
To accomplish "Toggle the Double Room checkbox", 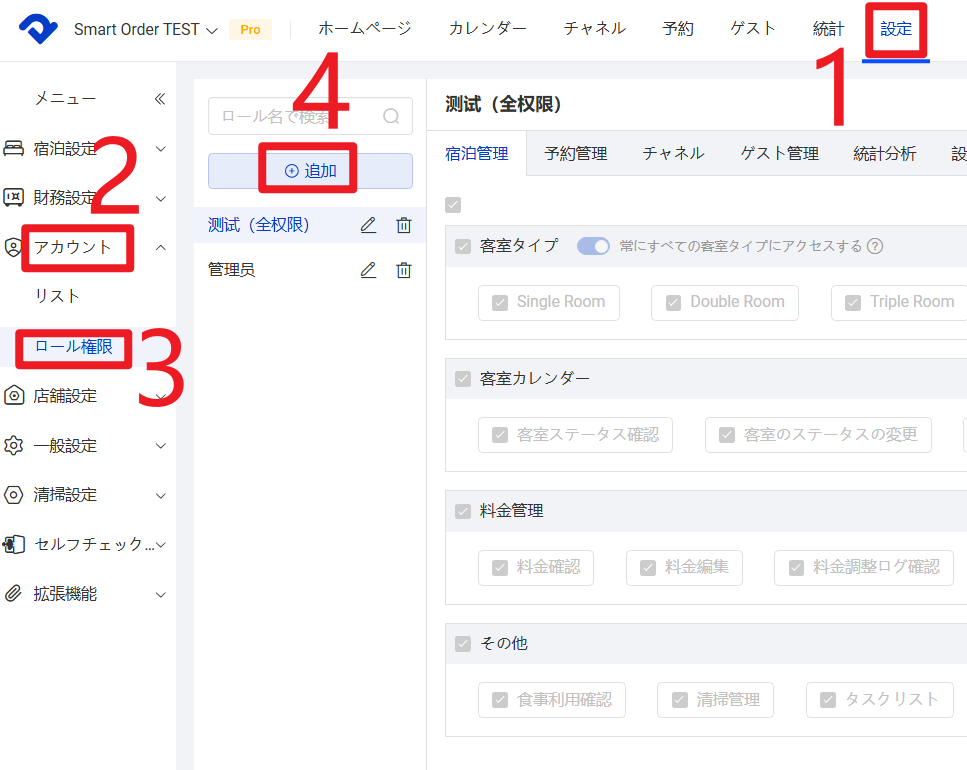I will pyautogui.click(x=673, y=303).
